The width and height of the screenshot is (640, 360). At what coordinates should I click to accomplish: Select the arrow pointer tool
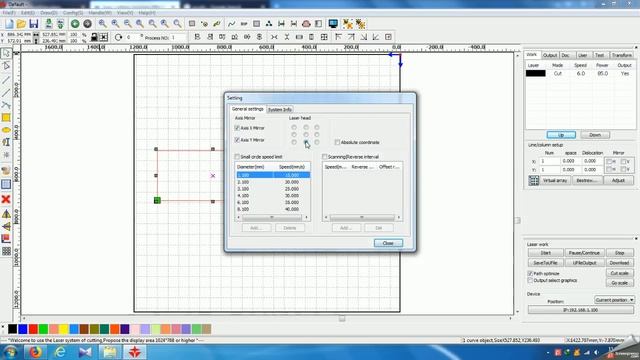pos(6,53)
